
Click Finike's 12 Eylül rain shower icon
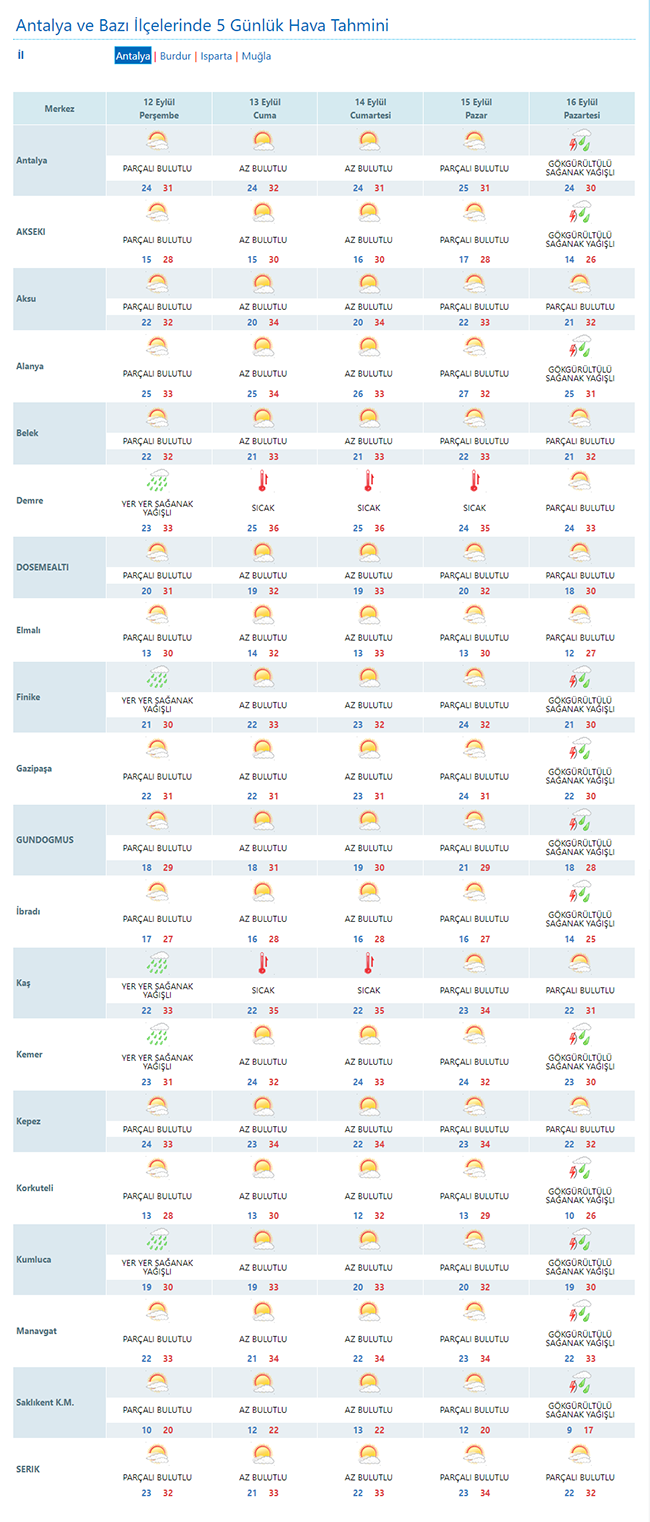157,677
